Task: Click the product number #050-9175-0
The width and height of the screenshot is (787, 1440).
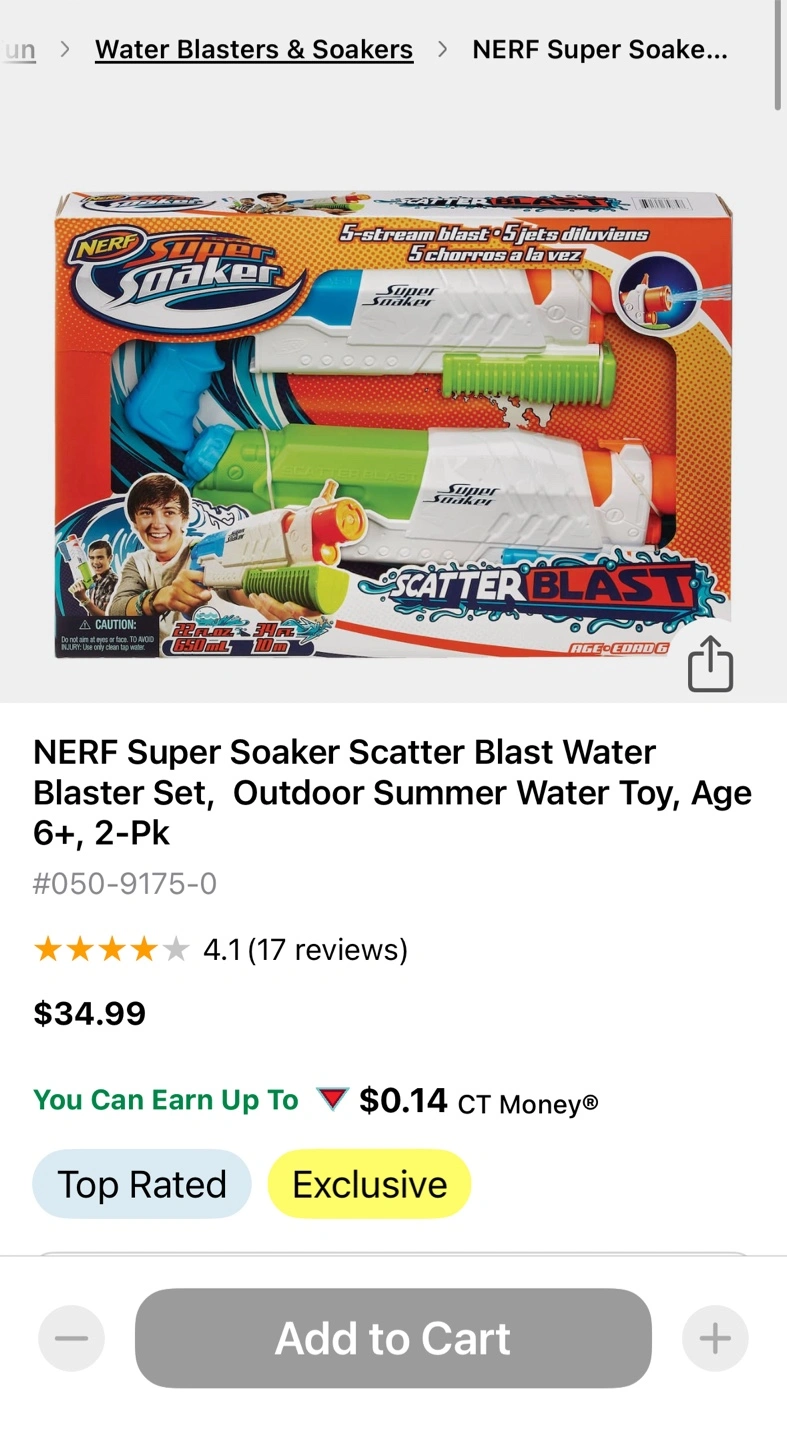Action: (125, 884)
